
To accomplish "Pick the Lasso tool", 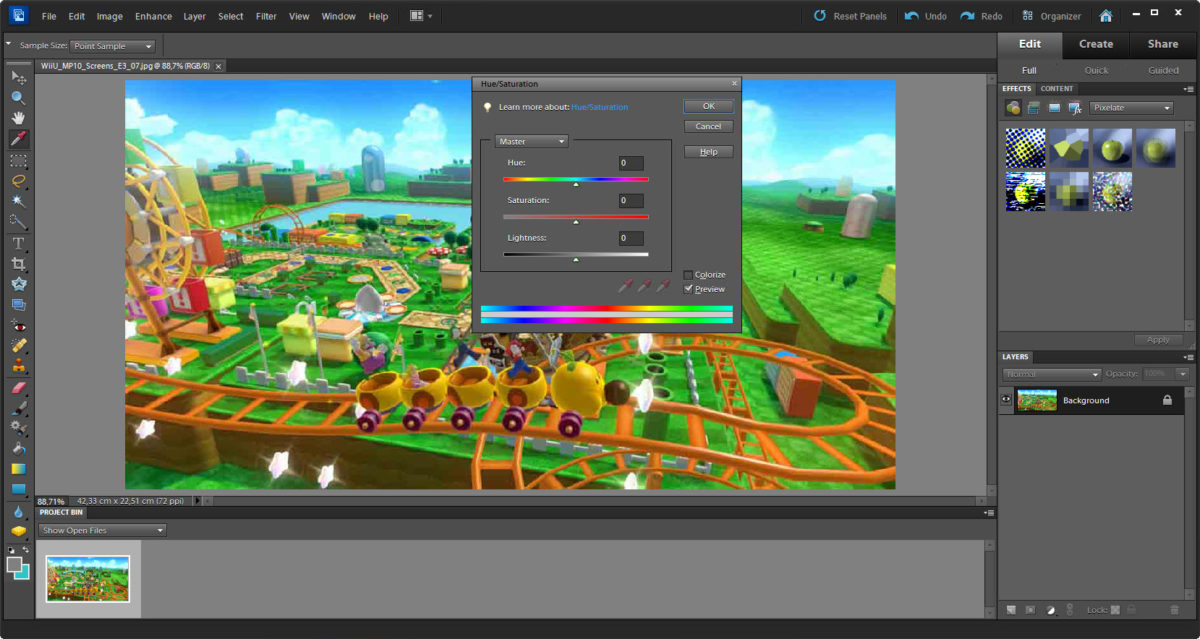I will tap(18, 181).
